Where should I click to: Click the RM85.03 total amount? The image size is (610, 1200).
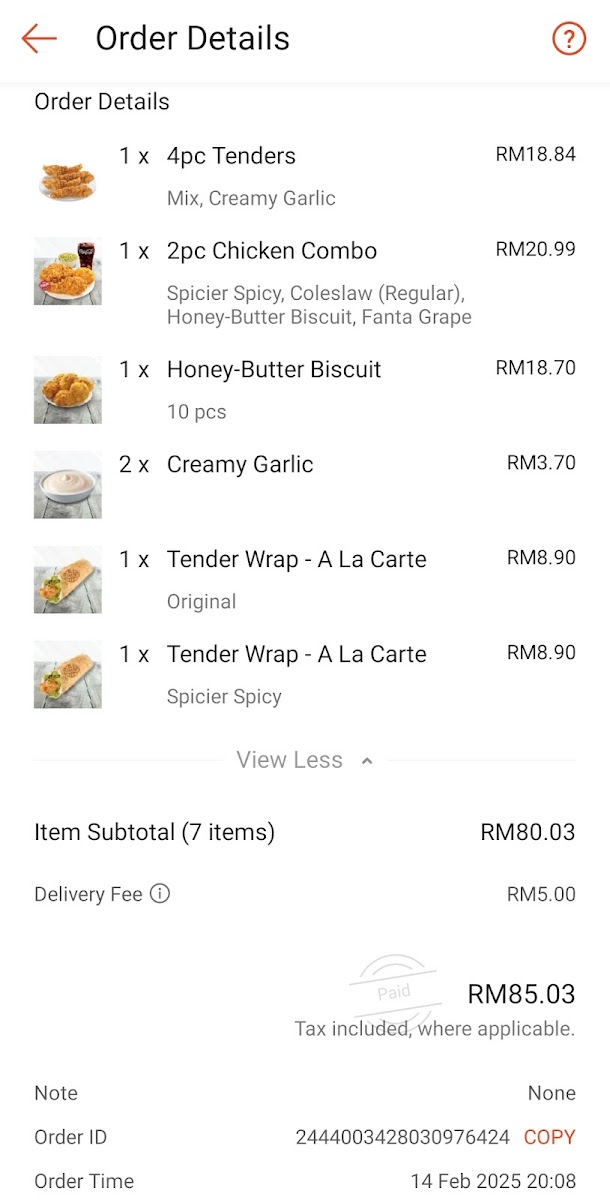[521, 994]
